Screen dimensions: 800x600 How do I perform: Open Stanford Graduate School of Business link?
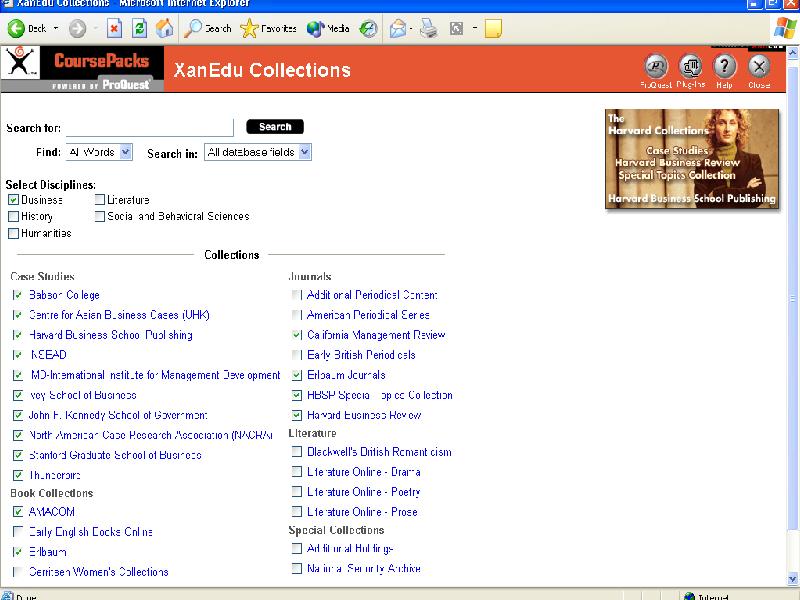click(115, 455)
